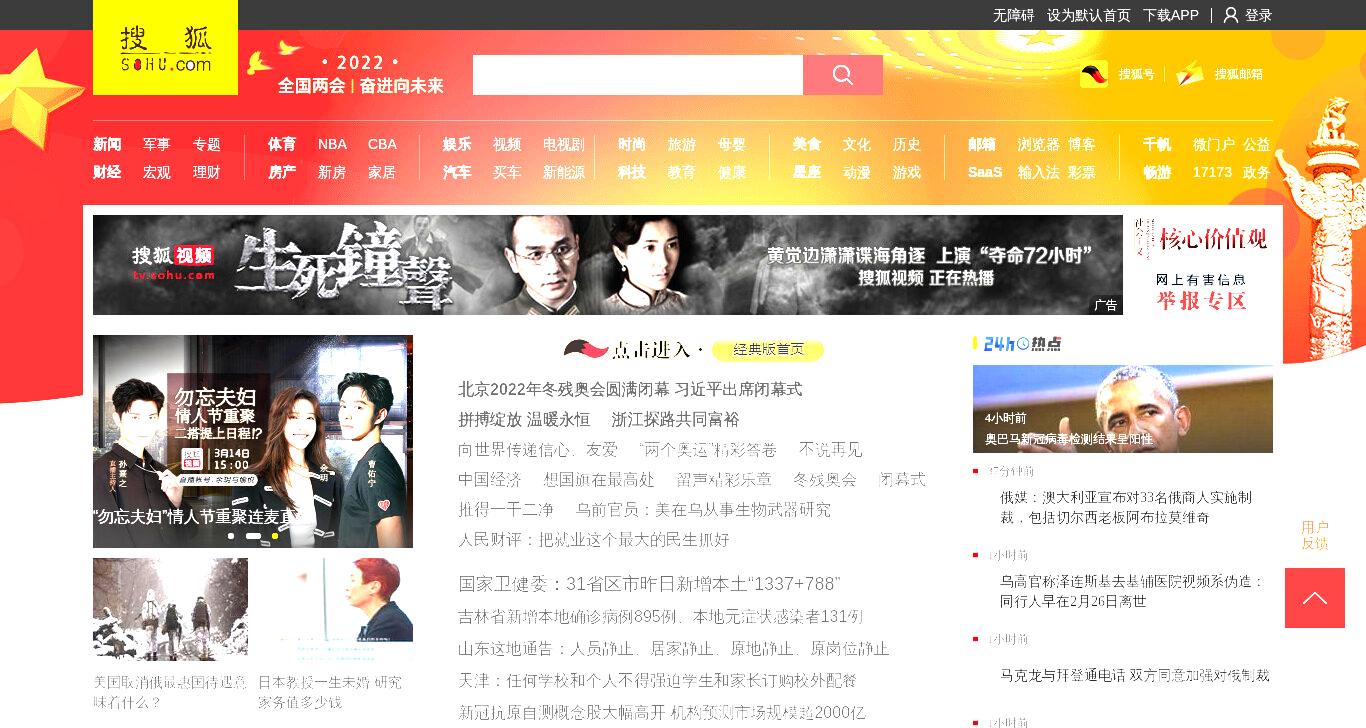Open the 体育 channel
Viewport: 1366px width, 728px height.
[282, 144]
